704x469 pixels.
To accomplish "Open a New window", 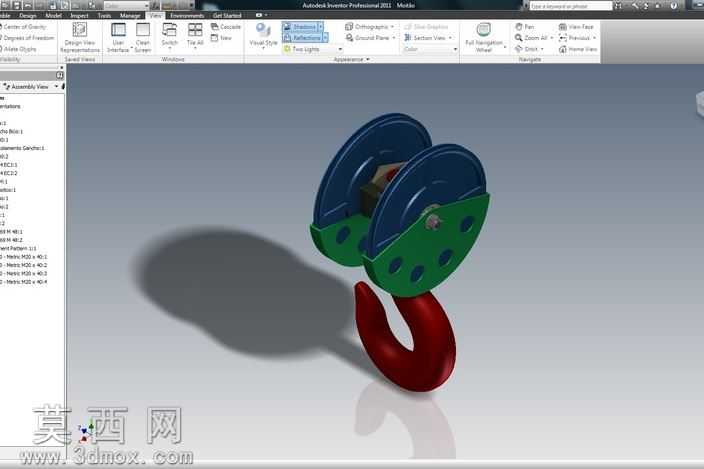I will pos(221,38).
